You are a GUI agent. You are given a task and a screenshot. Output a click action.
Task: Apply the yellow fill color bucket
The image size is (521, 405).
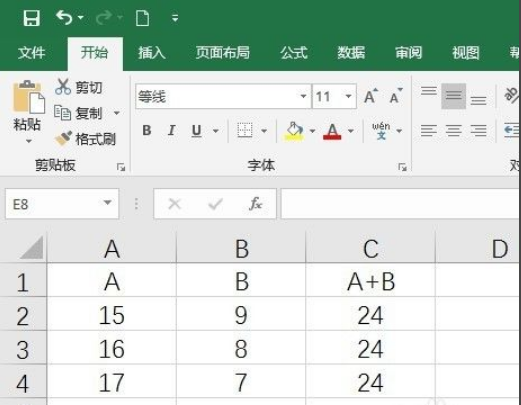coord(294,131)
